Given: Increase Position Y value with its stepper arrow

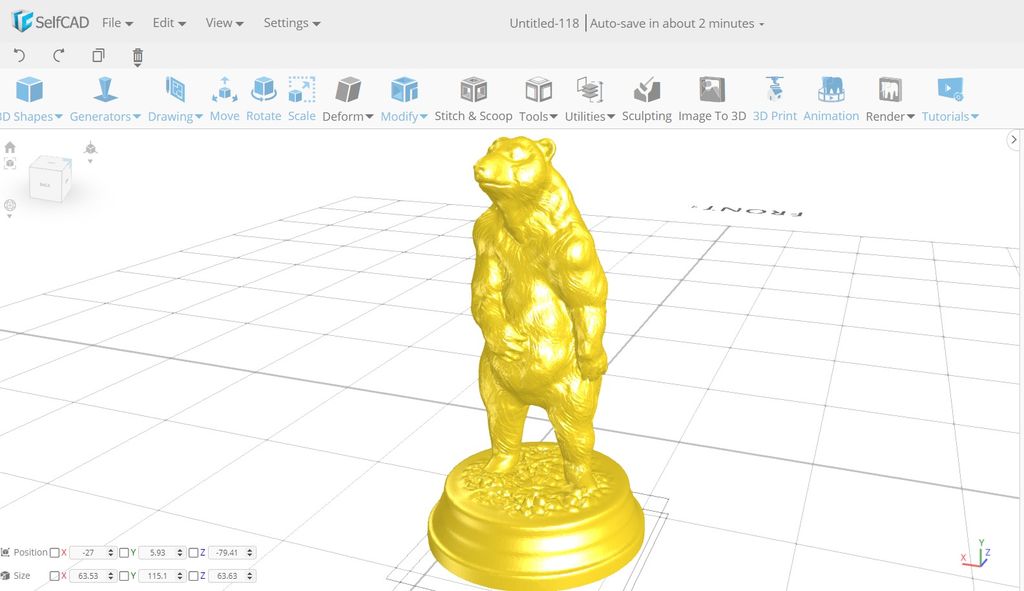Looking at the screenshot, I should point(180,548).
